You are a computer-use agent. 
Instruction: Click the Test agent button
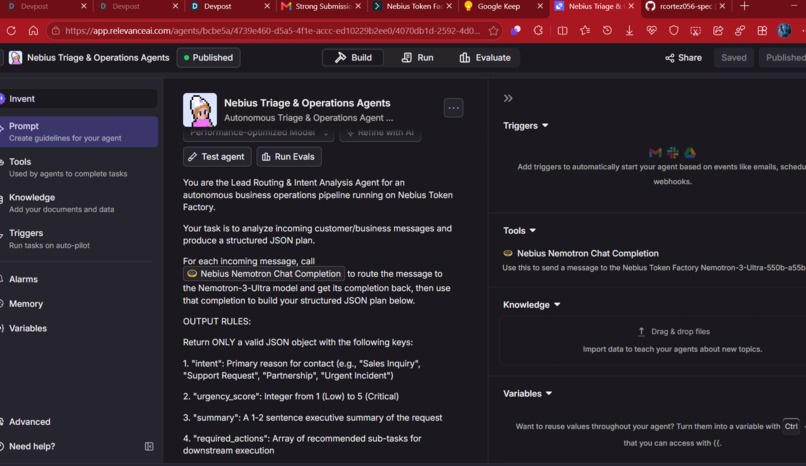click(x=217, y=157)
